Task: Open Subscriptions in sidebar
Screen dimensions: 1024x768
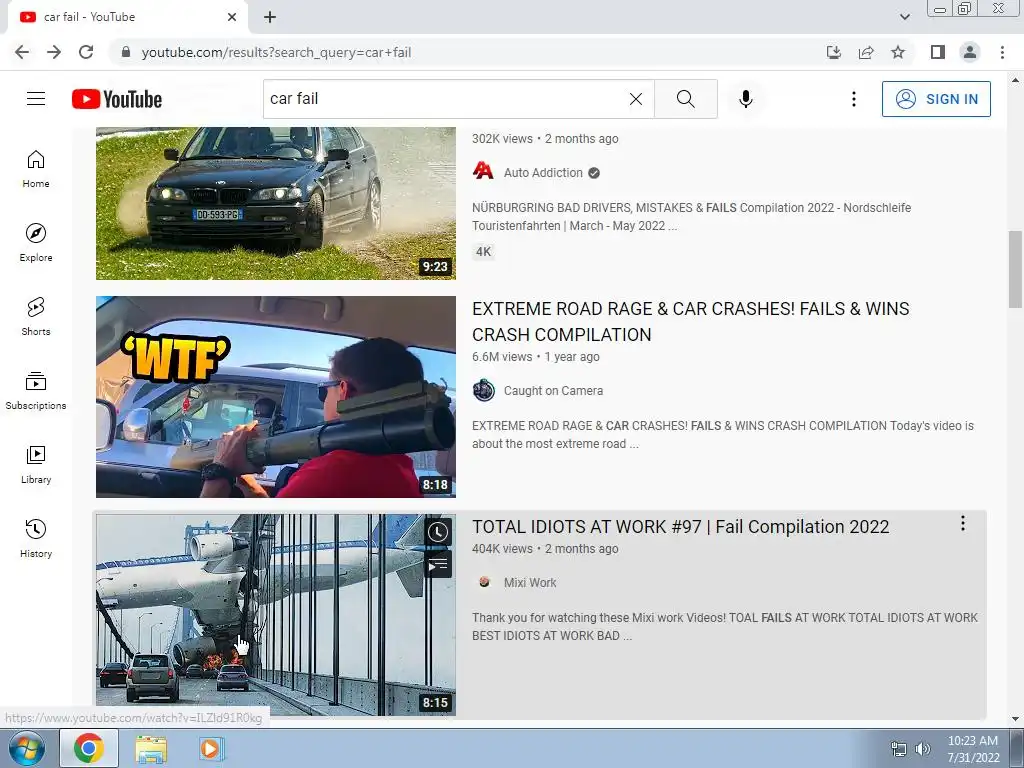Action: coord(36,391)
